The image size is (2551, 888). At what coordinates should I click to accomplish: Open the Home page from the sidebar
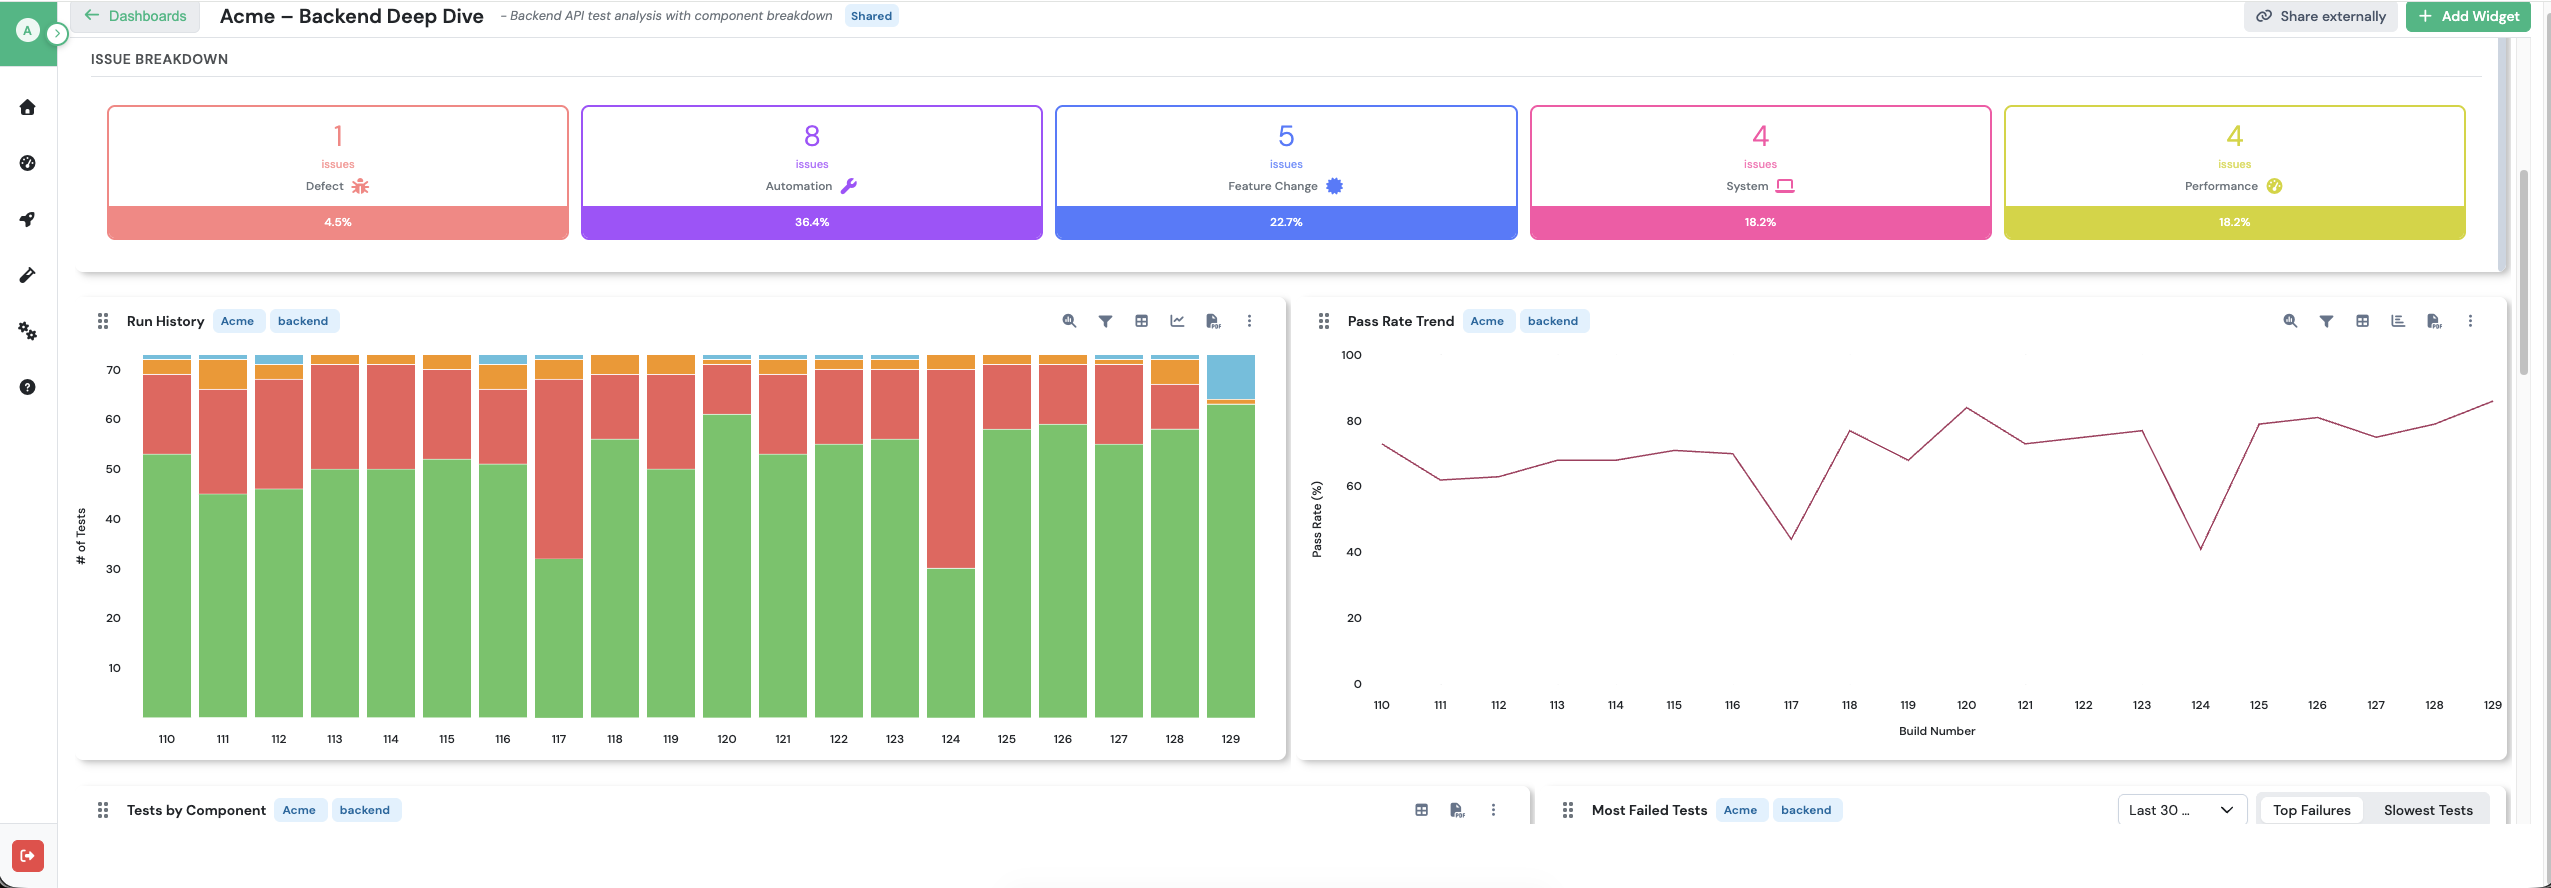pyautogui.click(x=28, y=107)
